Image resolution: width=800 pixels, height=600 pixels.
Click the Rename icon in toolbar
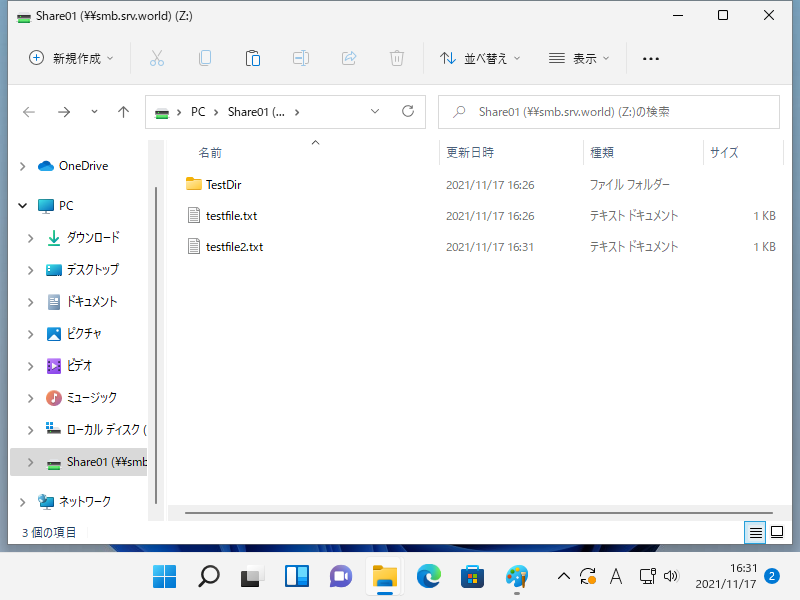[301, 58]
